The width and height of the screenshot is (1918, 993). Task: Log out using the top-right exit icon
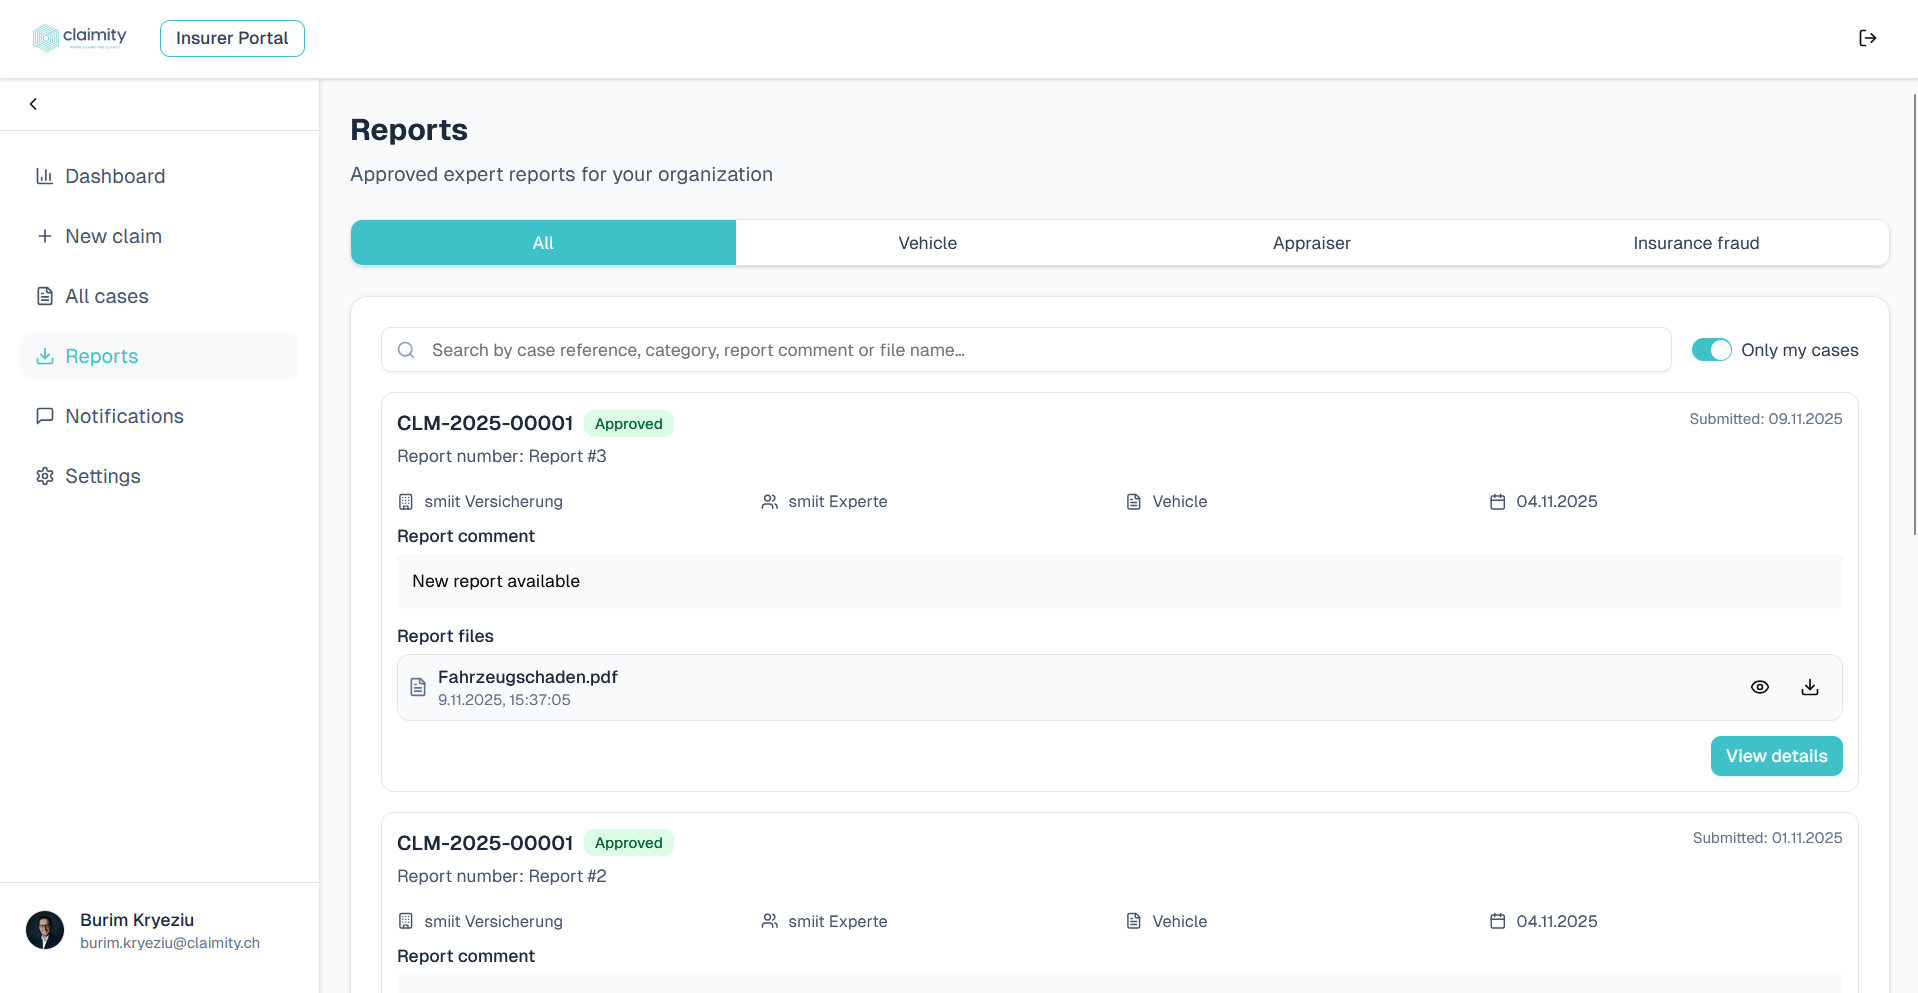click(x=1868, y=38)
